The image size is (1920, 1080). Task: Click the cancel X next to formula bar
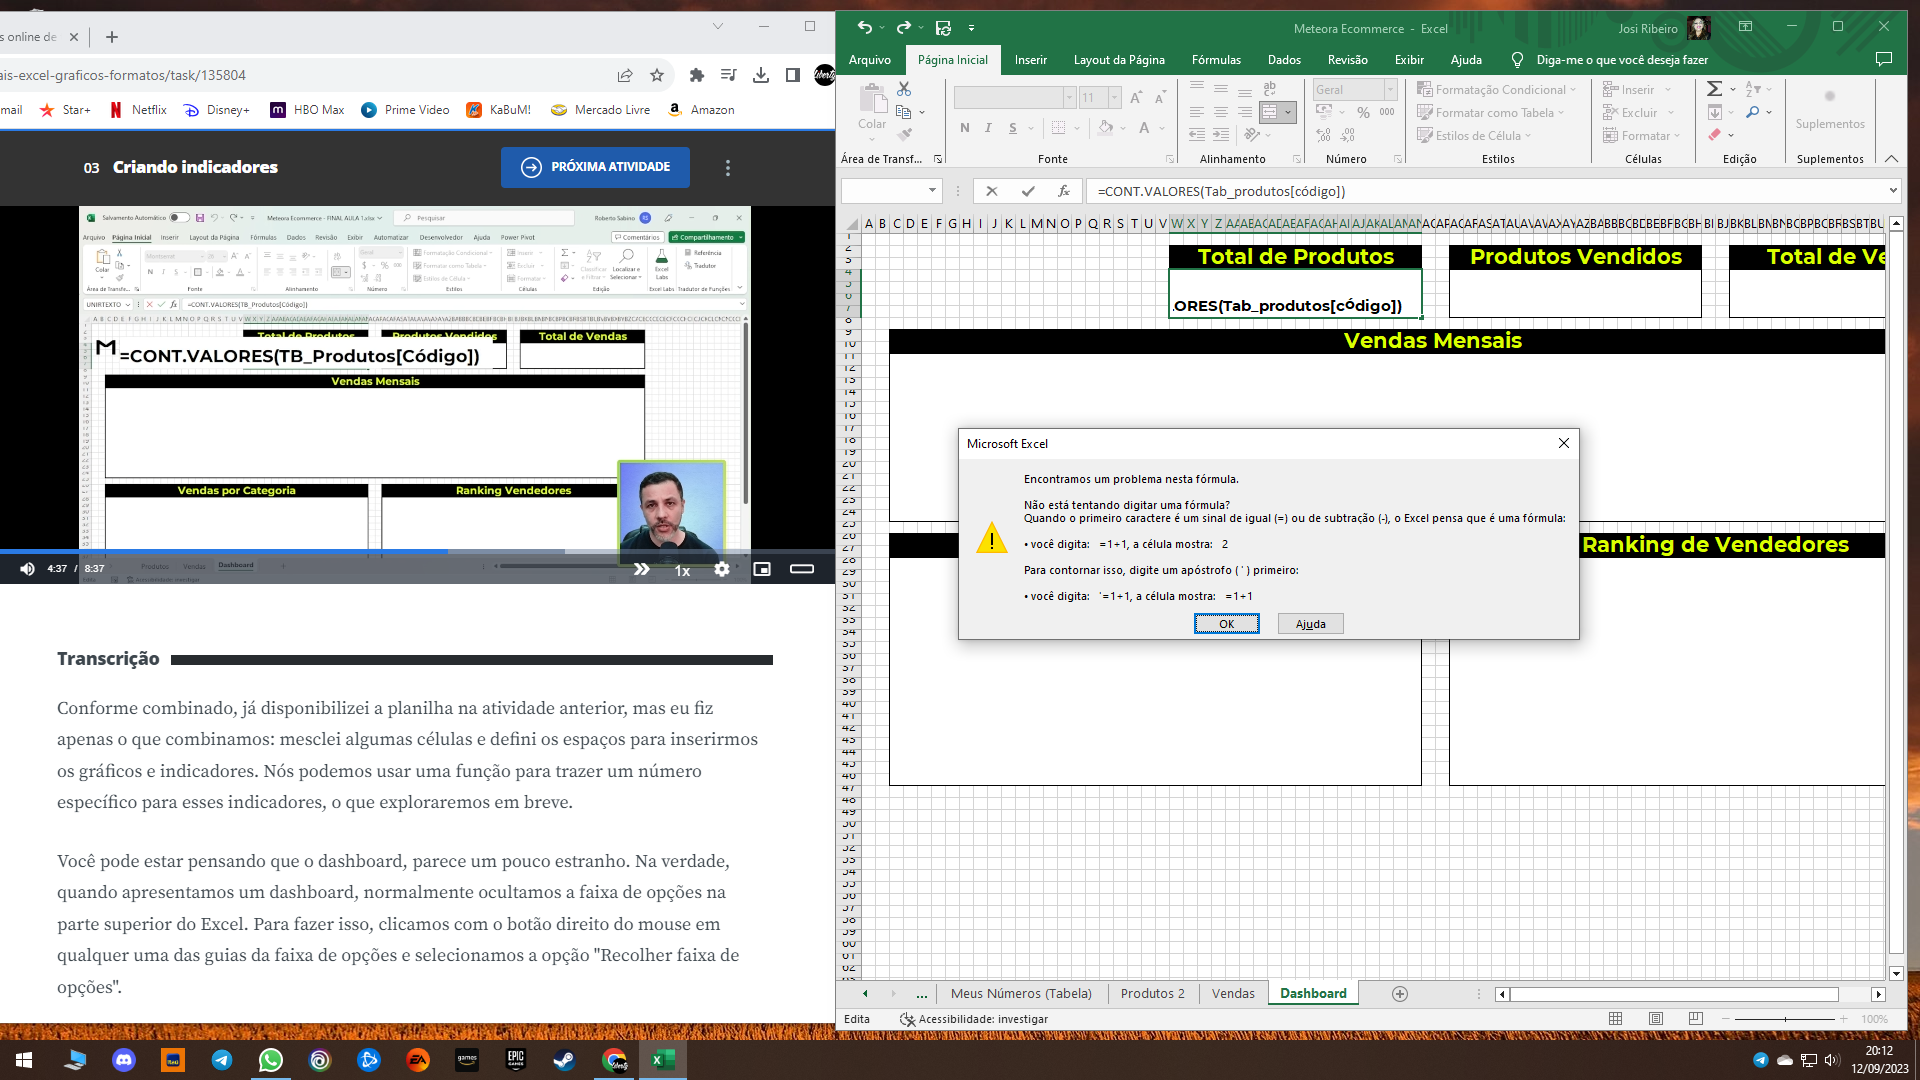[991, 191]
